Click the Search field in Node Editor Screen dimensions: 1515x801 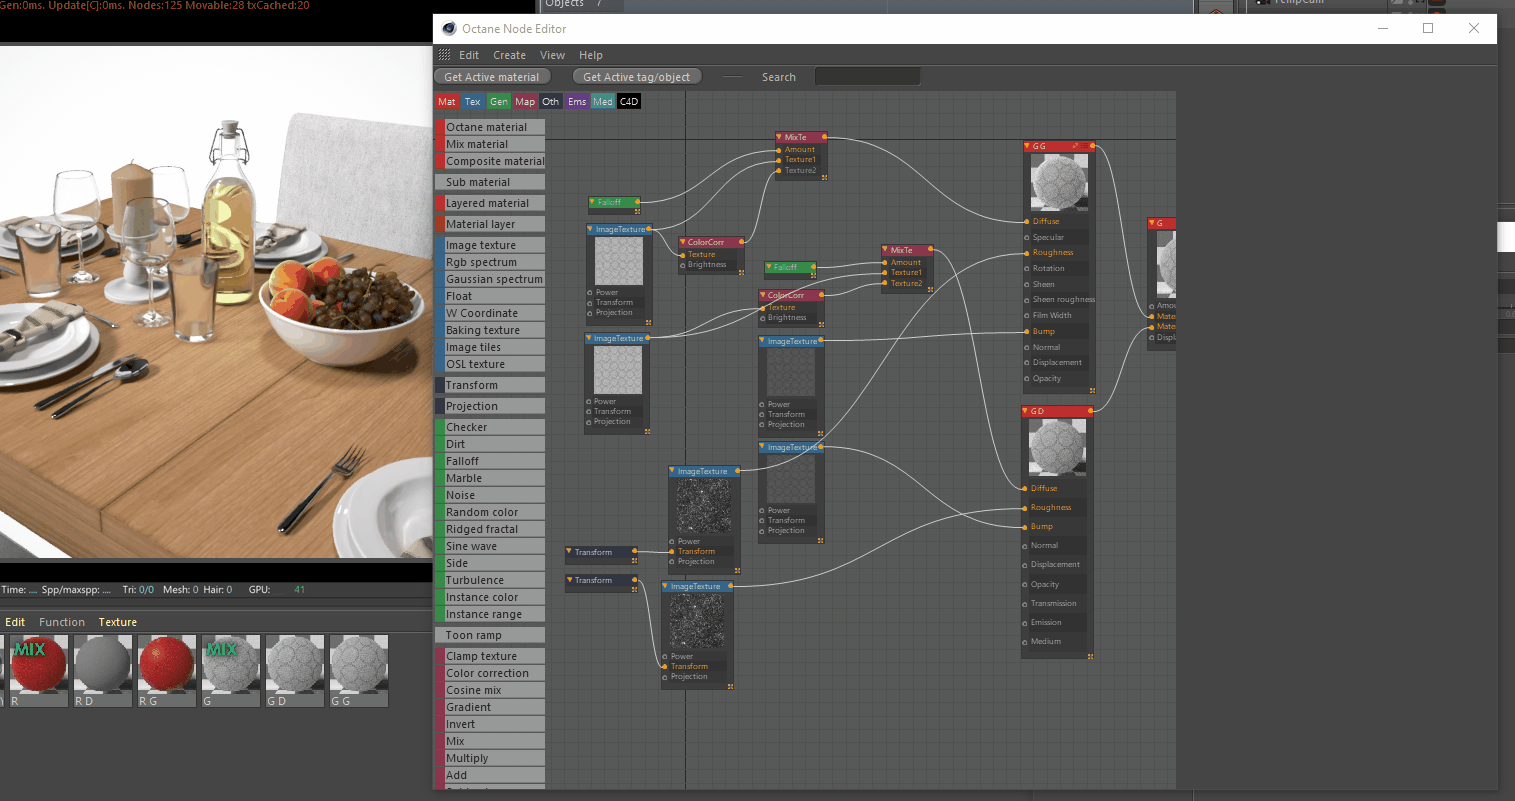point(867,77)
